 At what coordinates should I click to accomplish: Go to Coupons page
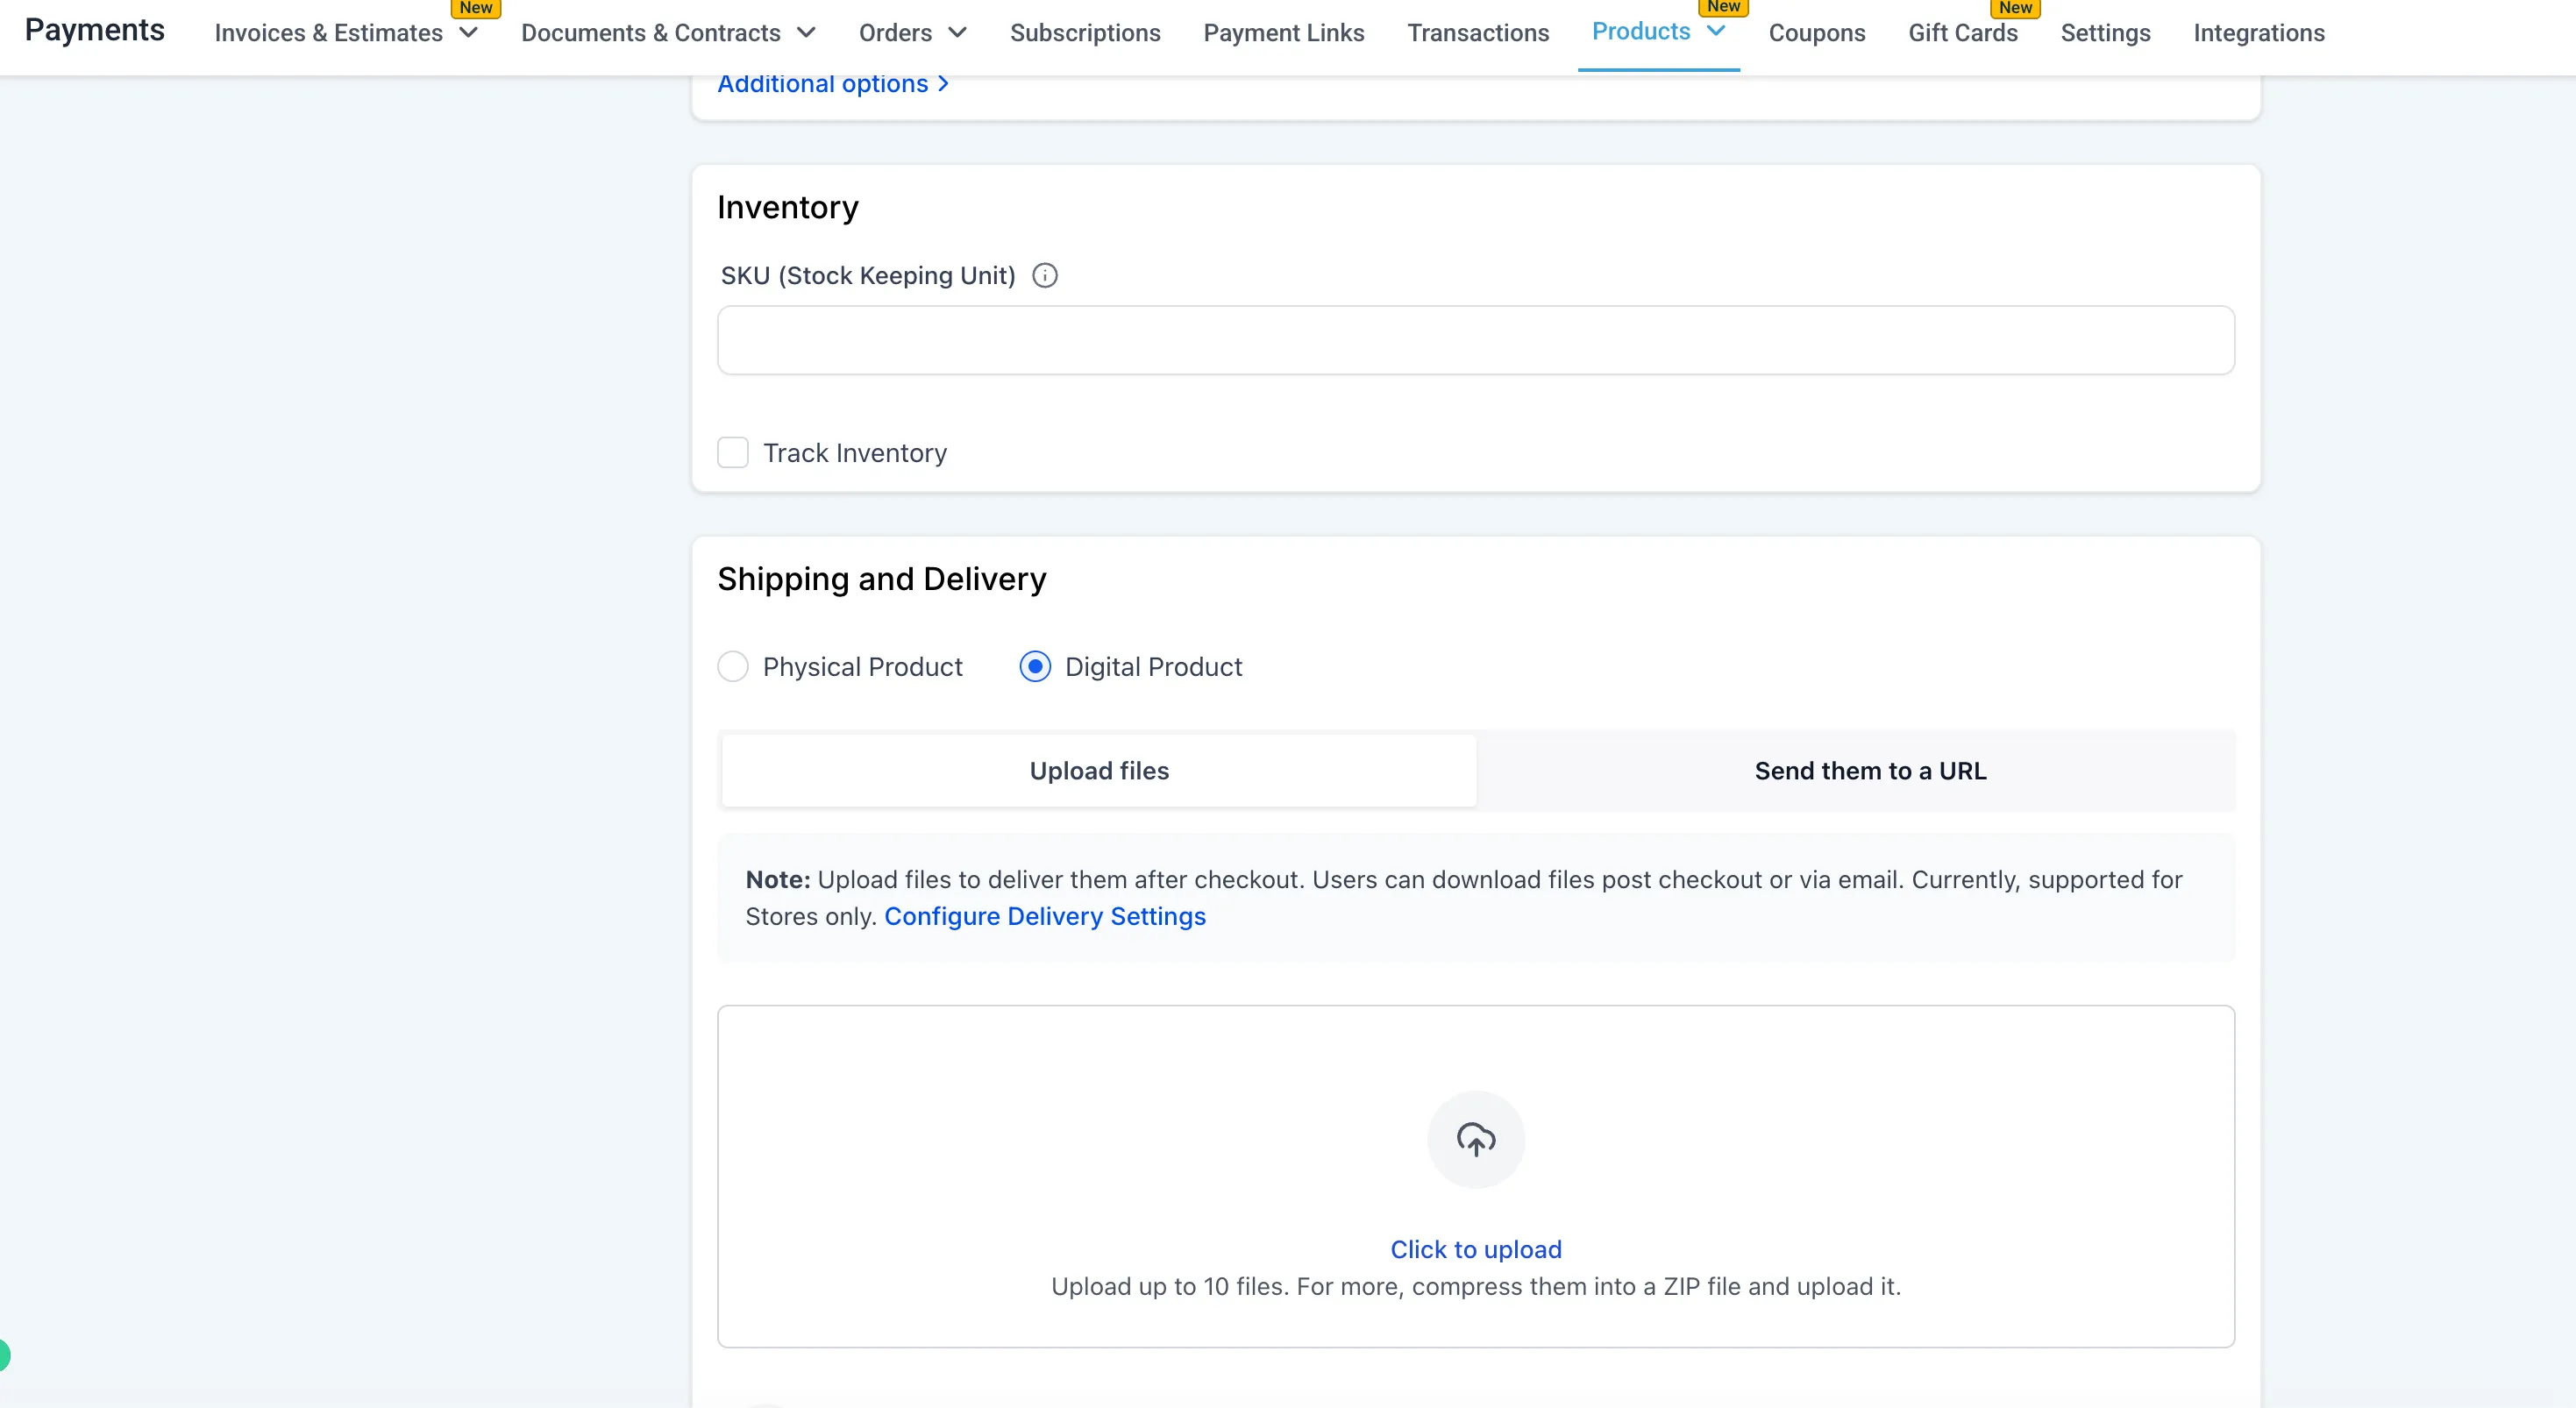point(1816,33)
